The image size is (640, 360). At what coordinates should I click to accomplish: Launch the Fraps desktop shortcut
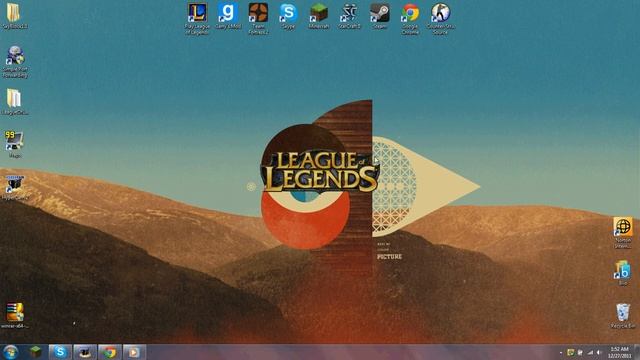point(14,144)
